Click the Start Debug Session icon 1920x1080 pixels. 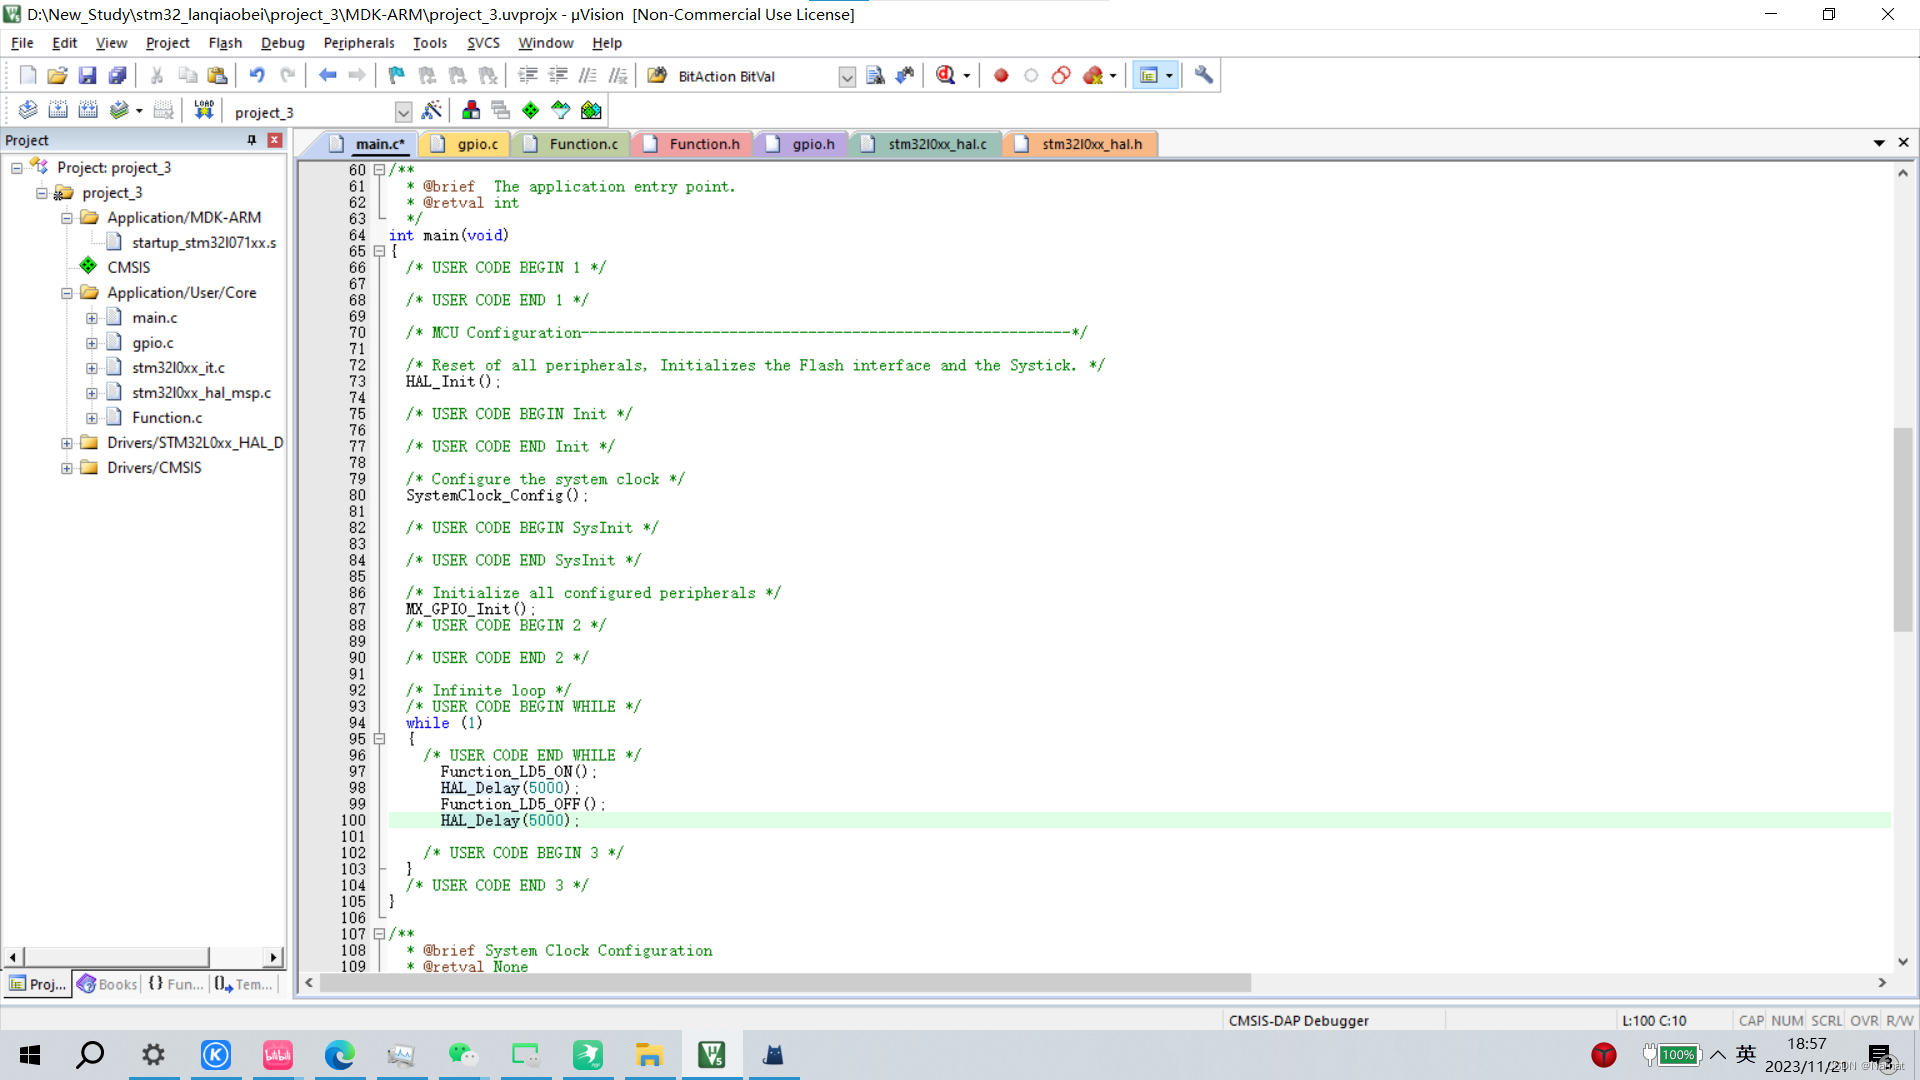pyautogui.click(x=947, y=75)
